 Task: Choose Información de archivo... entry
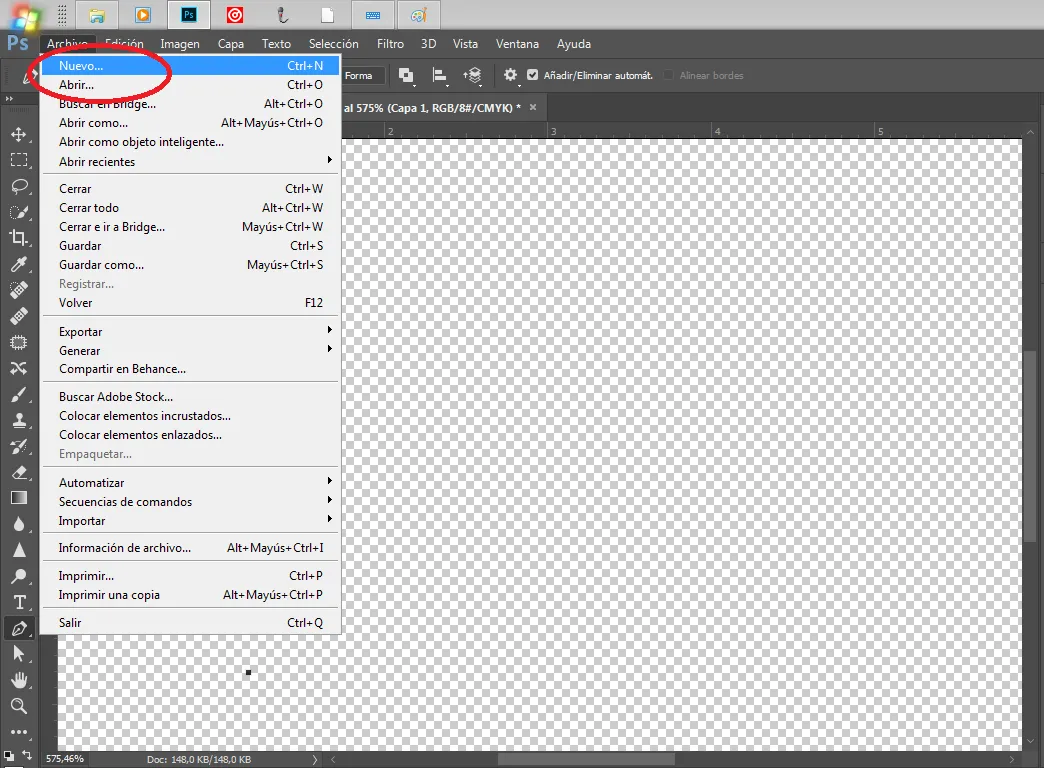pos(190,548)
